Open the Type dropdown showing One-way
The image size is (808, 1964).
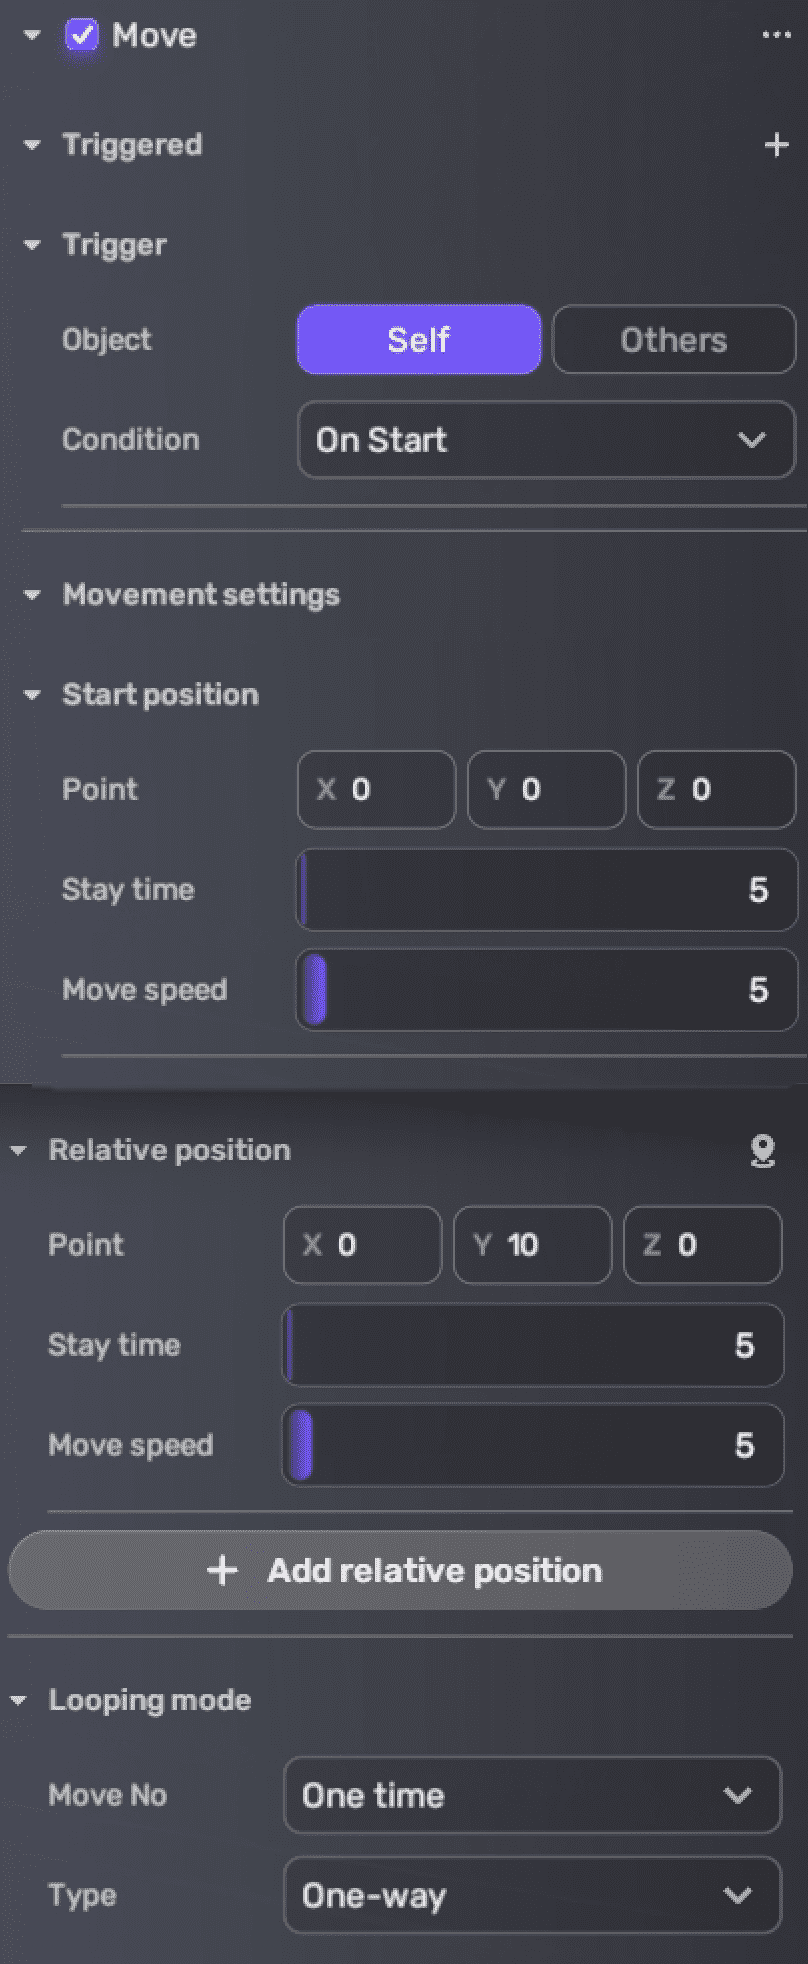[531, 1895]
